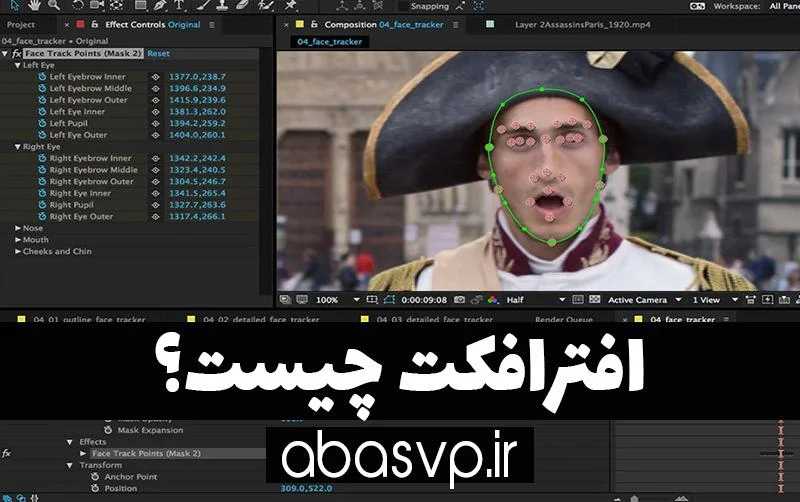The width and height of the screenshot is (800, 502).
Task: Click the 04_face_tracker breadcrumb tab in viewer
Action: tap(330, 42)
